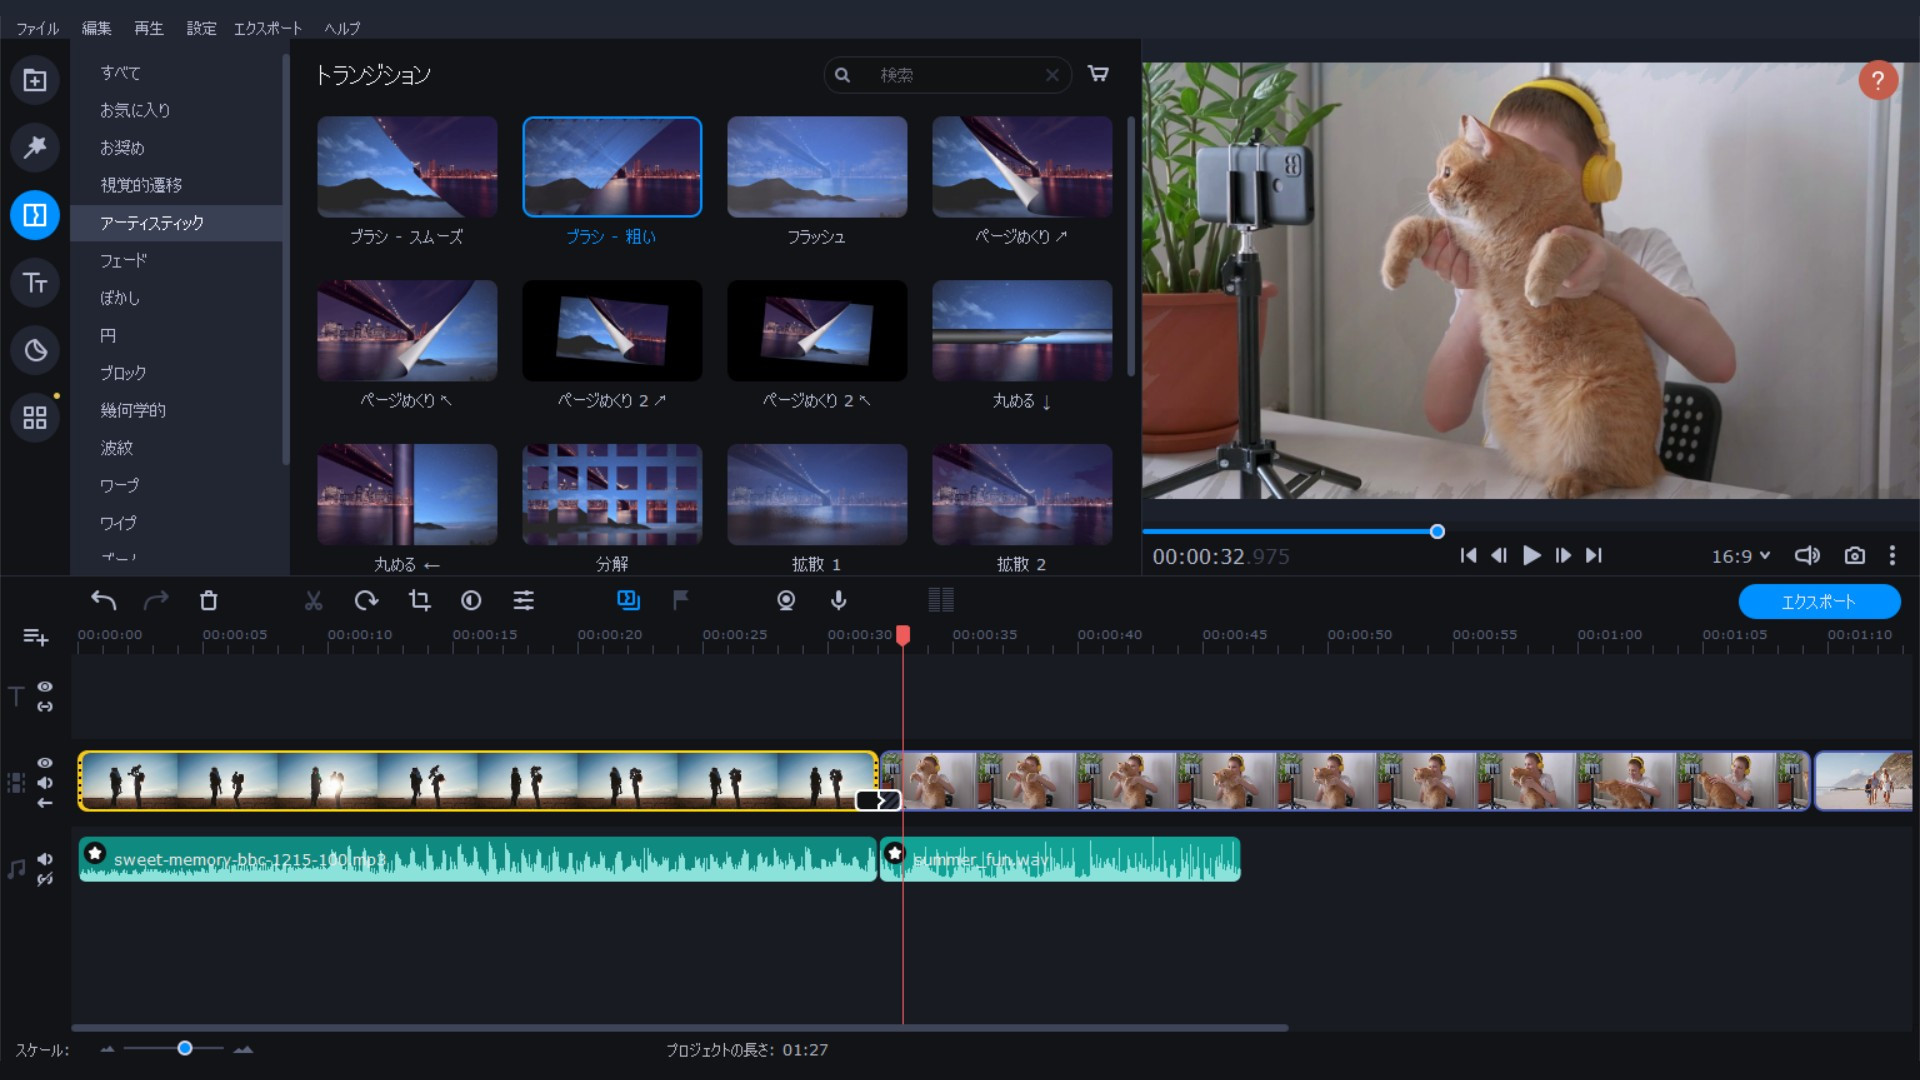
Task: Mute the audio track speaker icon
Action: pos(45,859)
